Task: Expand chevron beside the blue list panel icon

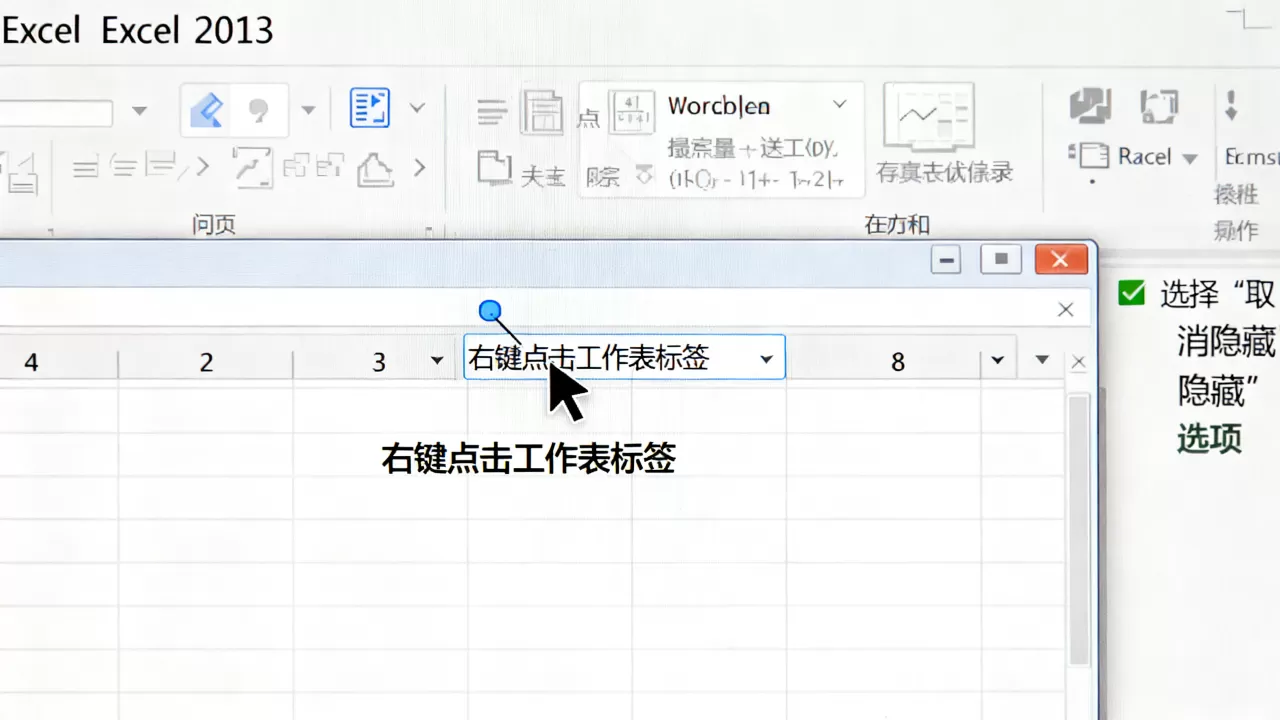Action: (x=418, y=108)
